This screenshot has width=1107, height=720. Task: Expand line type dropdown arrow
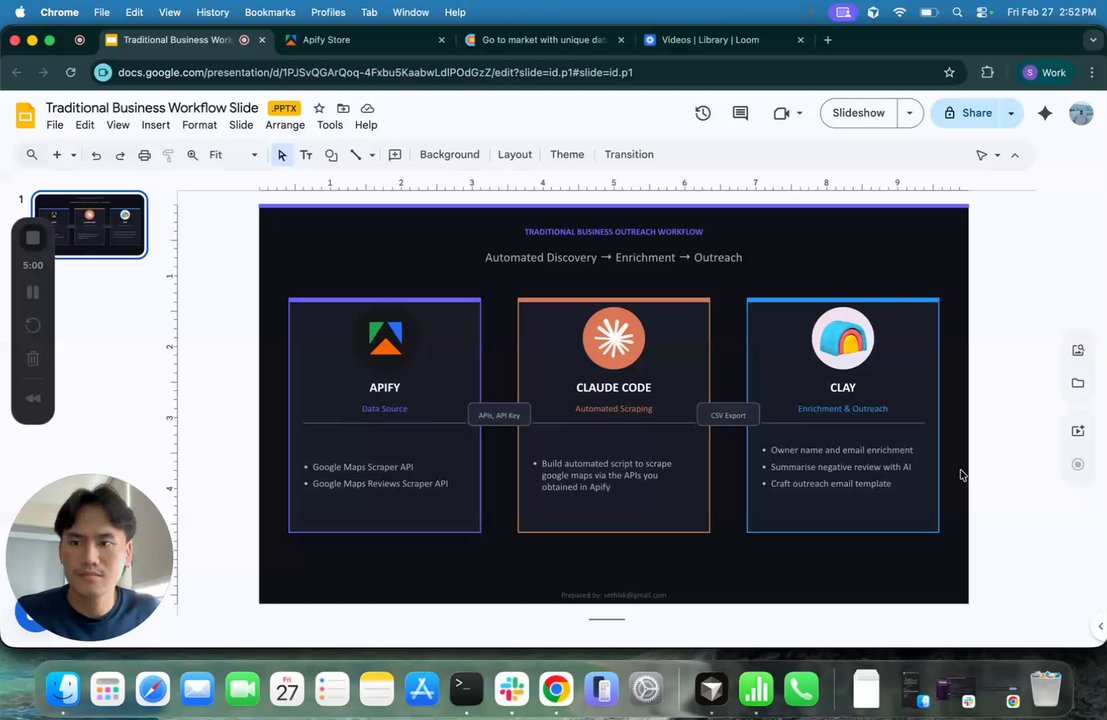[372, 155]
